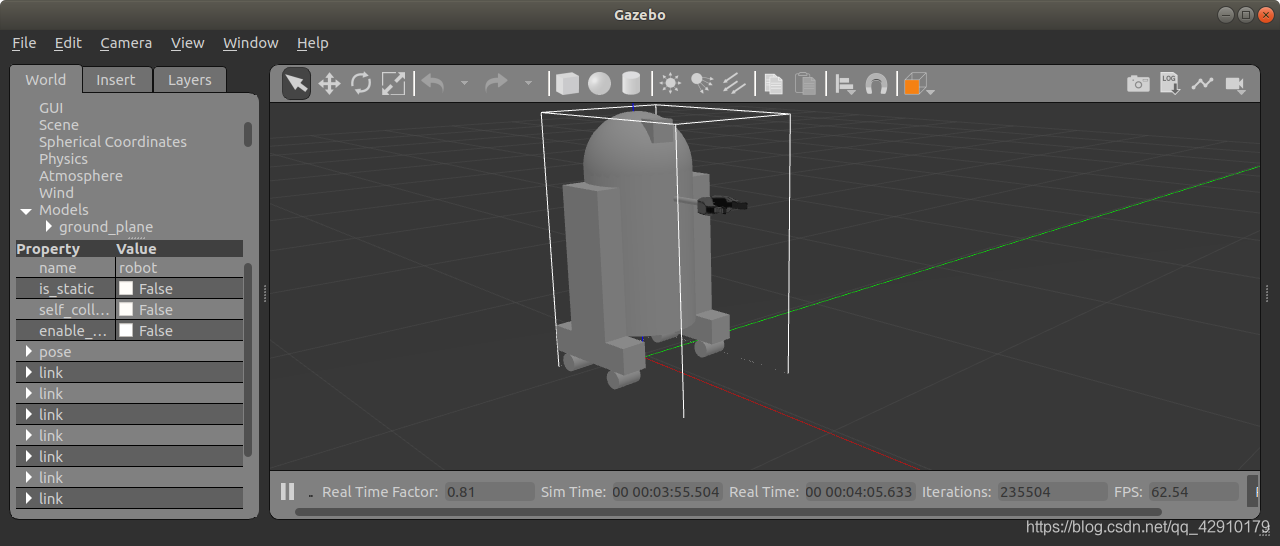This screenshot has height=546, width=1280.
Task: Expand the first link property
Action: [x=28, y=373]
